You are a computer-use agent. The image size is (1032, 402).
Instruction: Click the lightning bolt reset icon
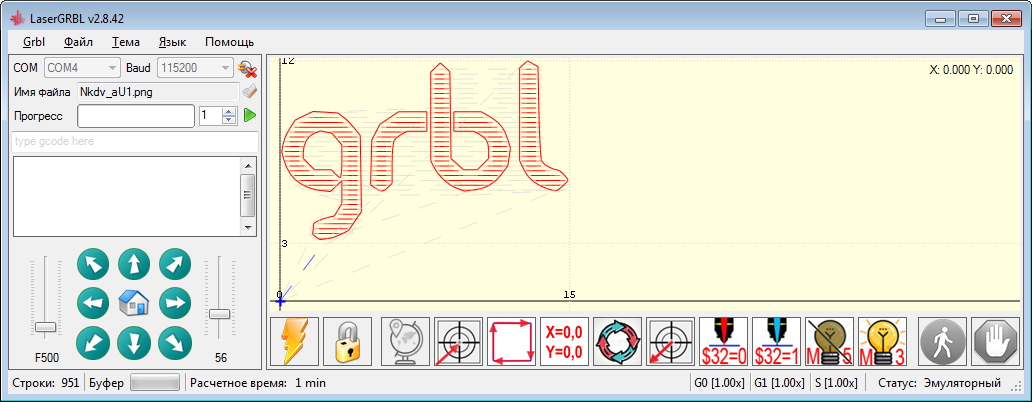point(295,342)
